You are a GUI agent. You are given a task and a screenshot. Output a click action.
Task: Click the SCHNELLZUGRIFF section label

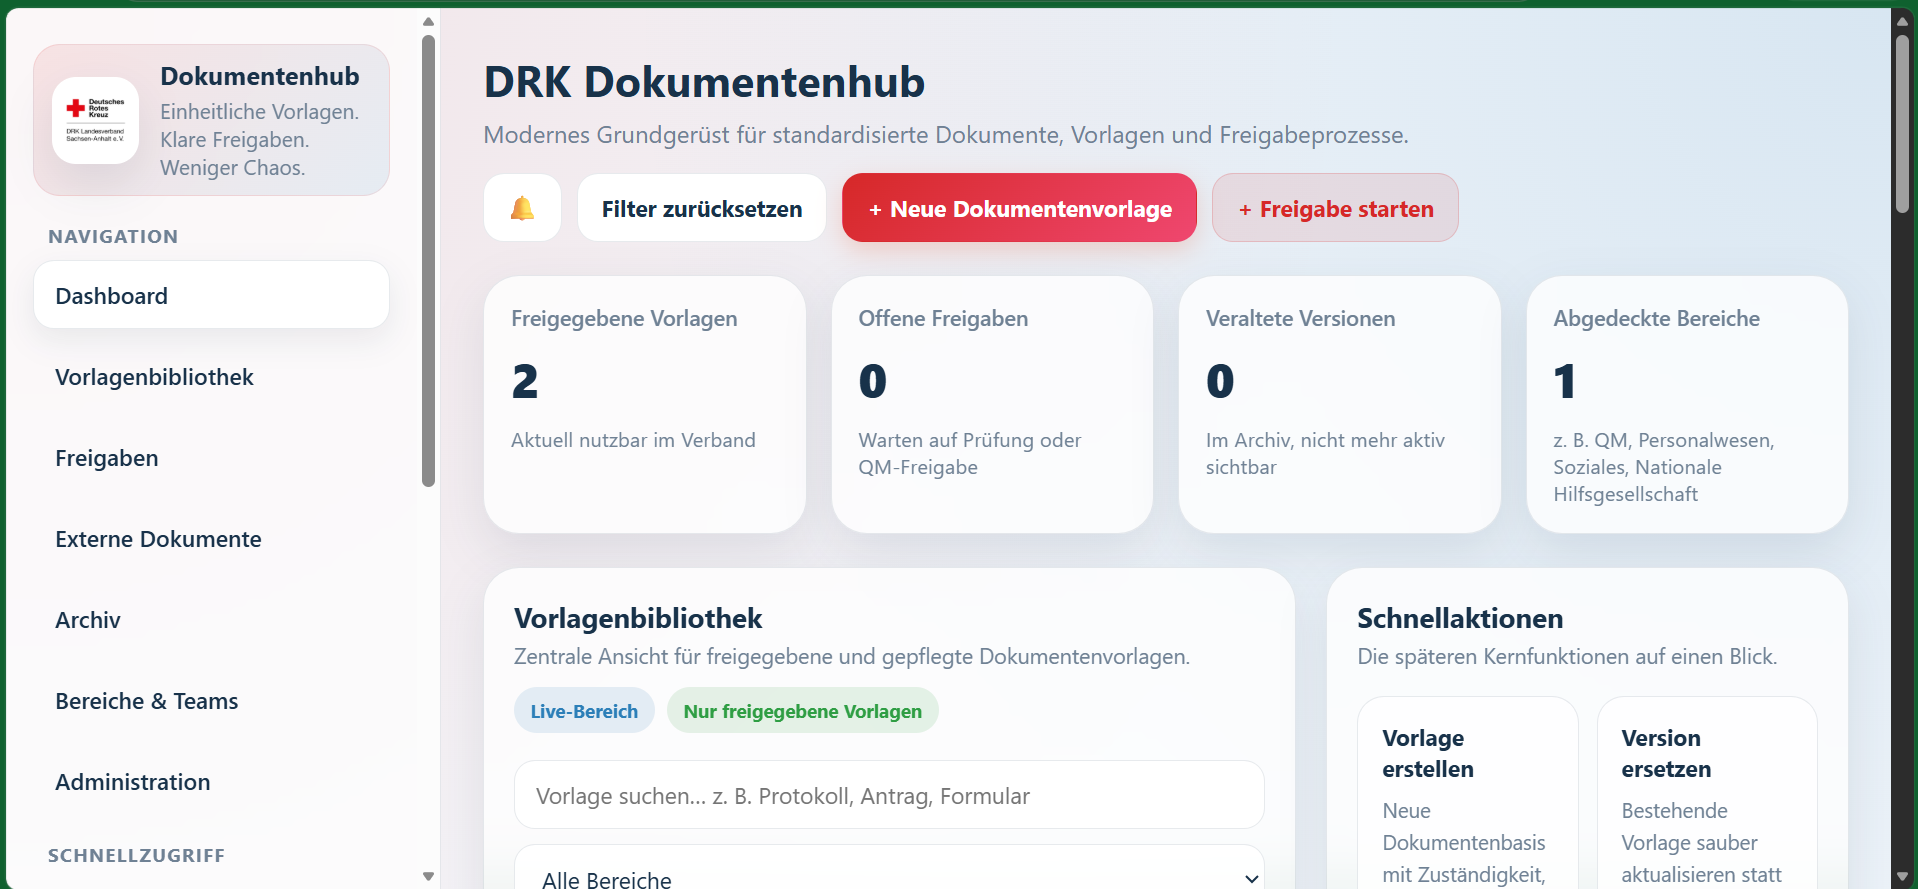tap(136, 856)
